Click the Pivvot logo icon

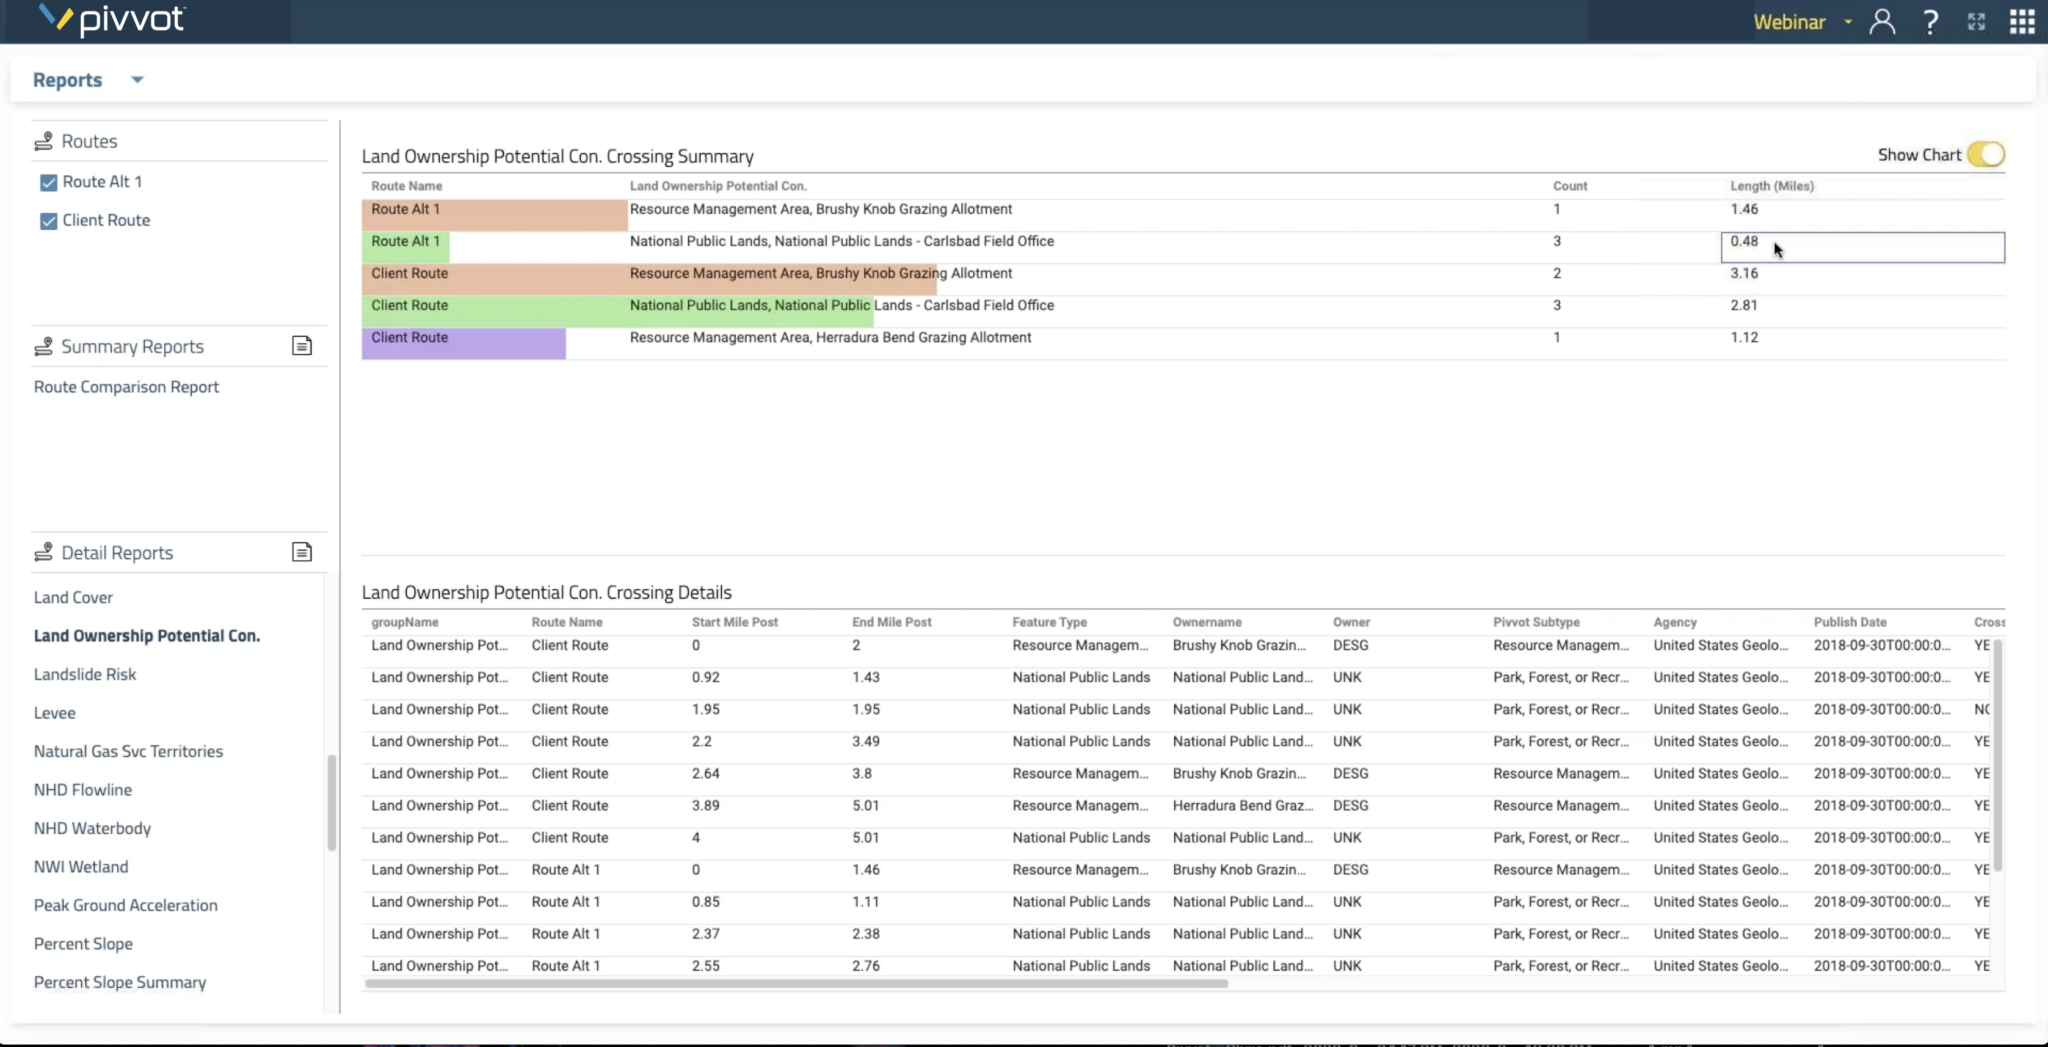point(56,18)
